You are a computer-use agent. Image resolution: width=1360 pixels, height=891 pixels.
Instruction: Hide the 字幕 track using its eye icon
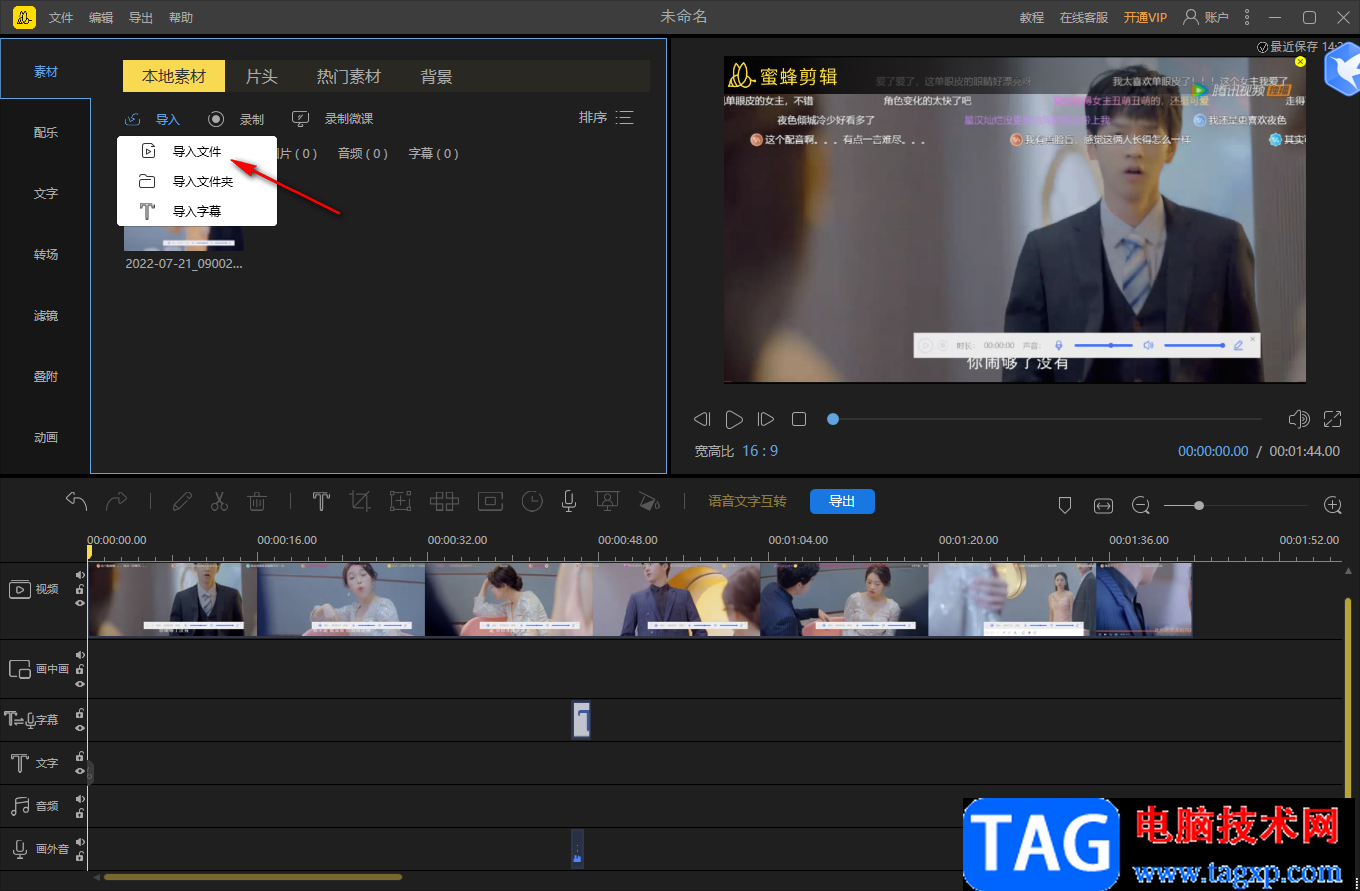click(x=80, y=727)
